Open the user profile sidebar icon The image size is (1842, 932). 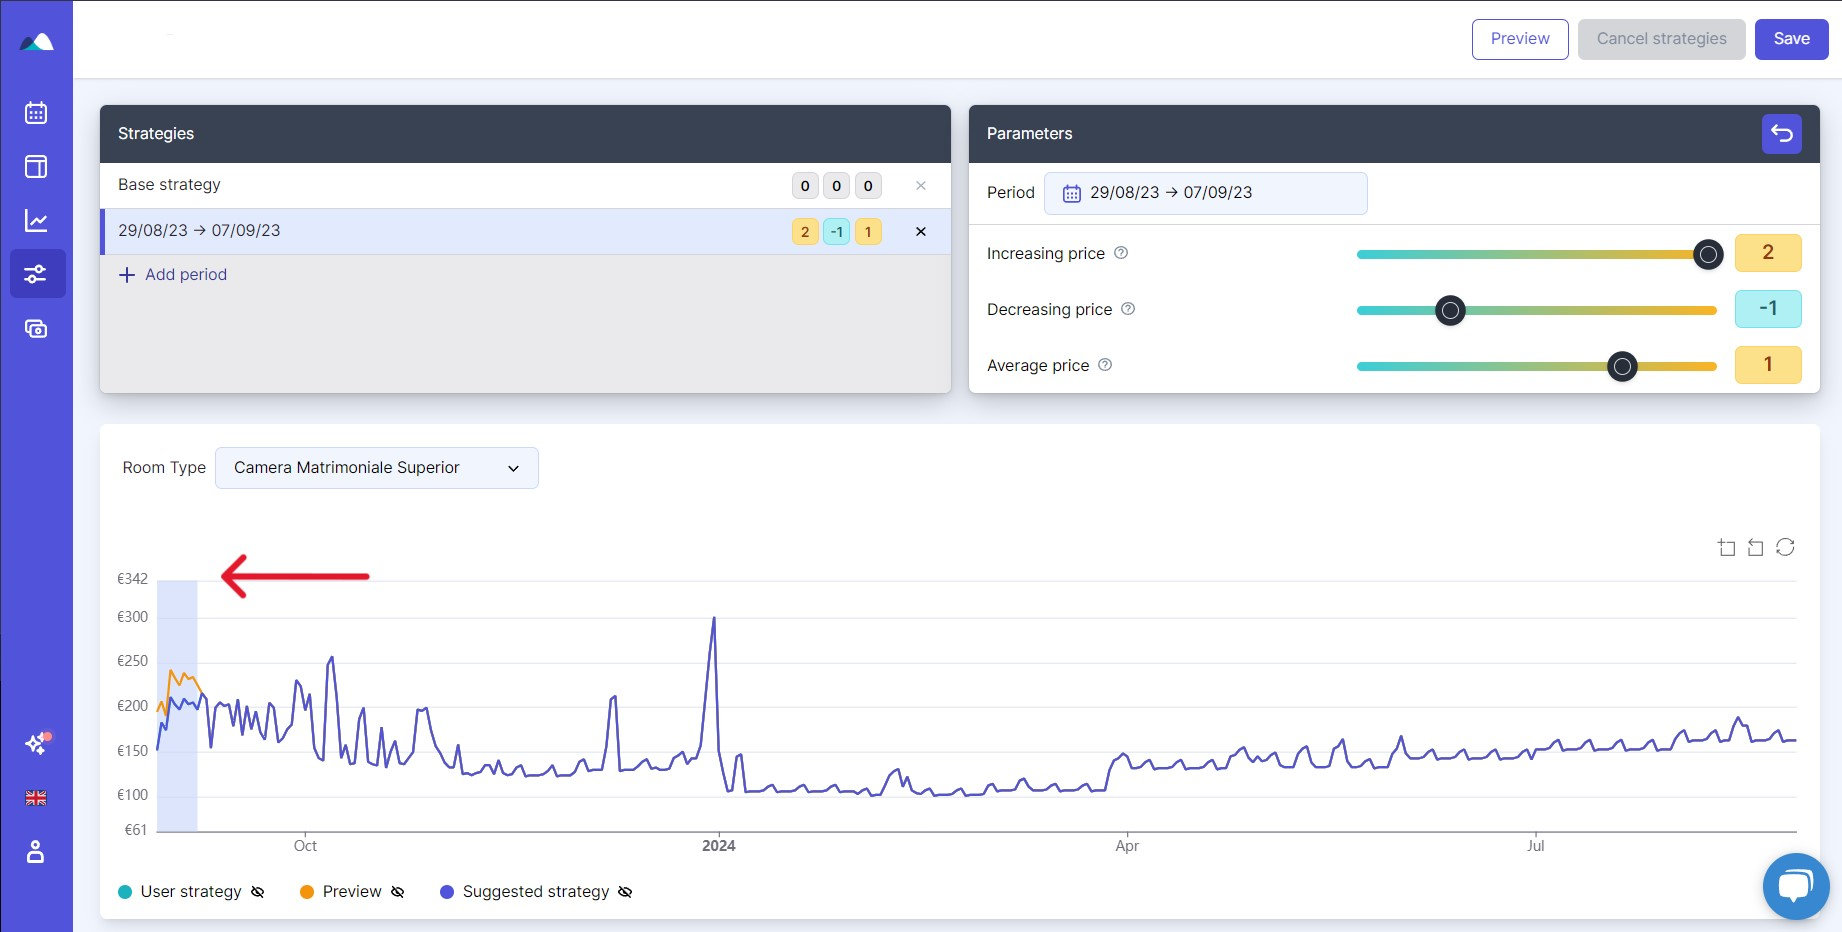point(36,852)
